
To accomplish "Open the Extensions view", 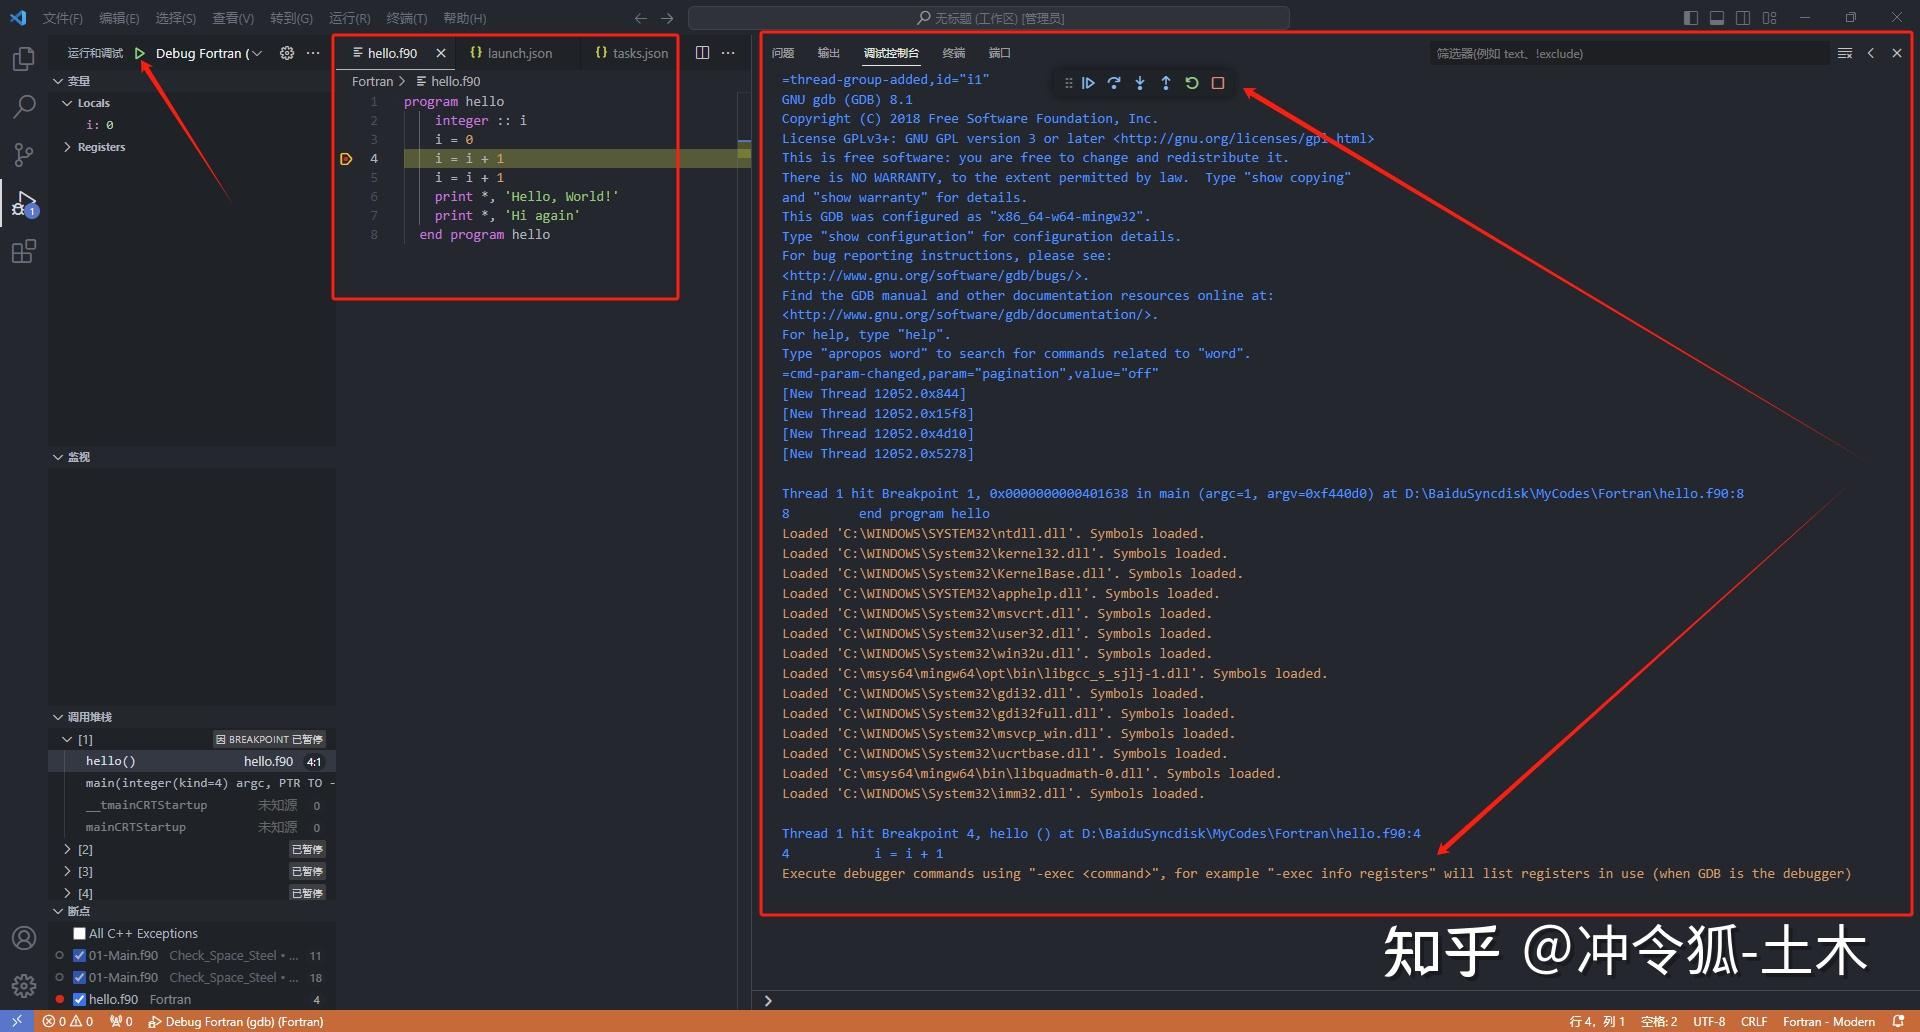I will pyautogui.click(x=24, y=251).
